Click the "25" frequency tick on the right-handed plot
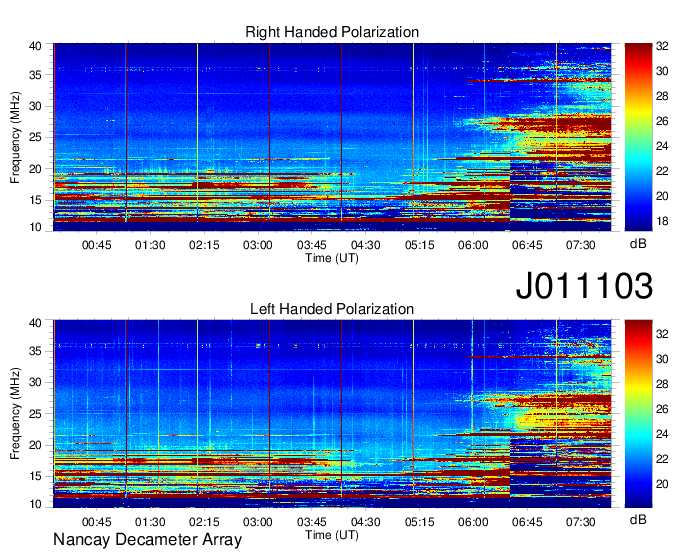The image size is (680, 552). pos(36,137)
